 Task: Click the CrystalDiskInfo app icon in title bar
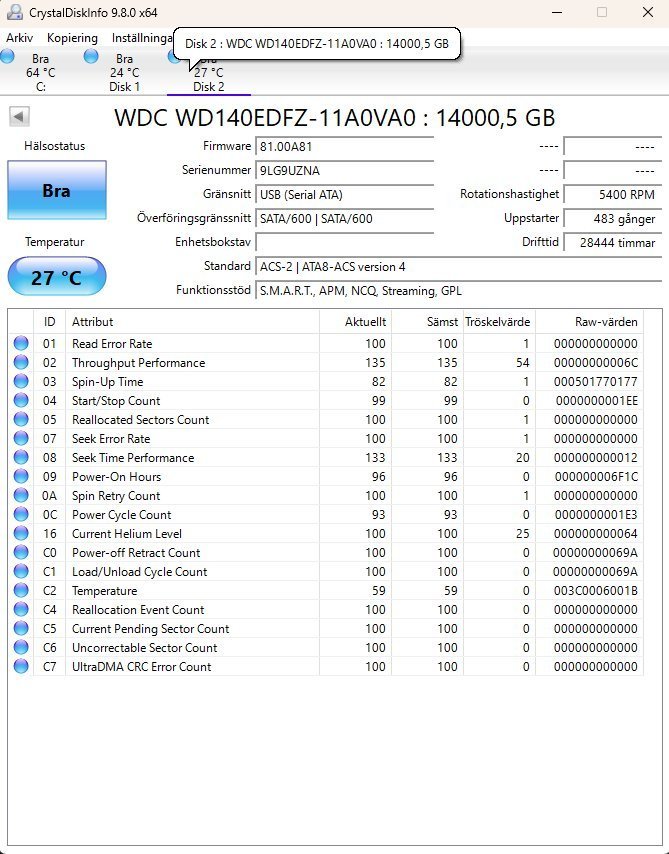pos(14,12)
